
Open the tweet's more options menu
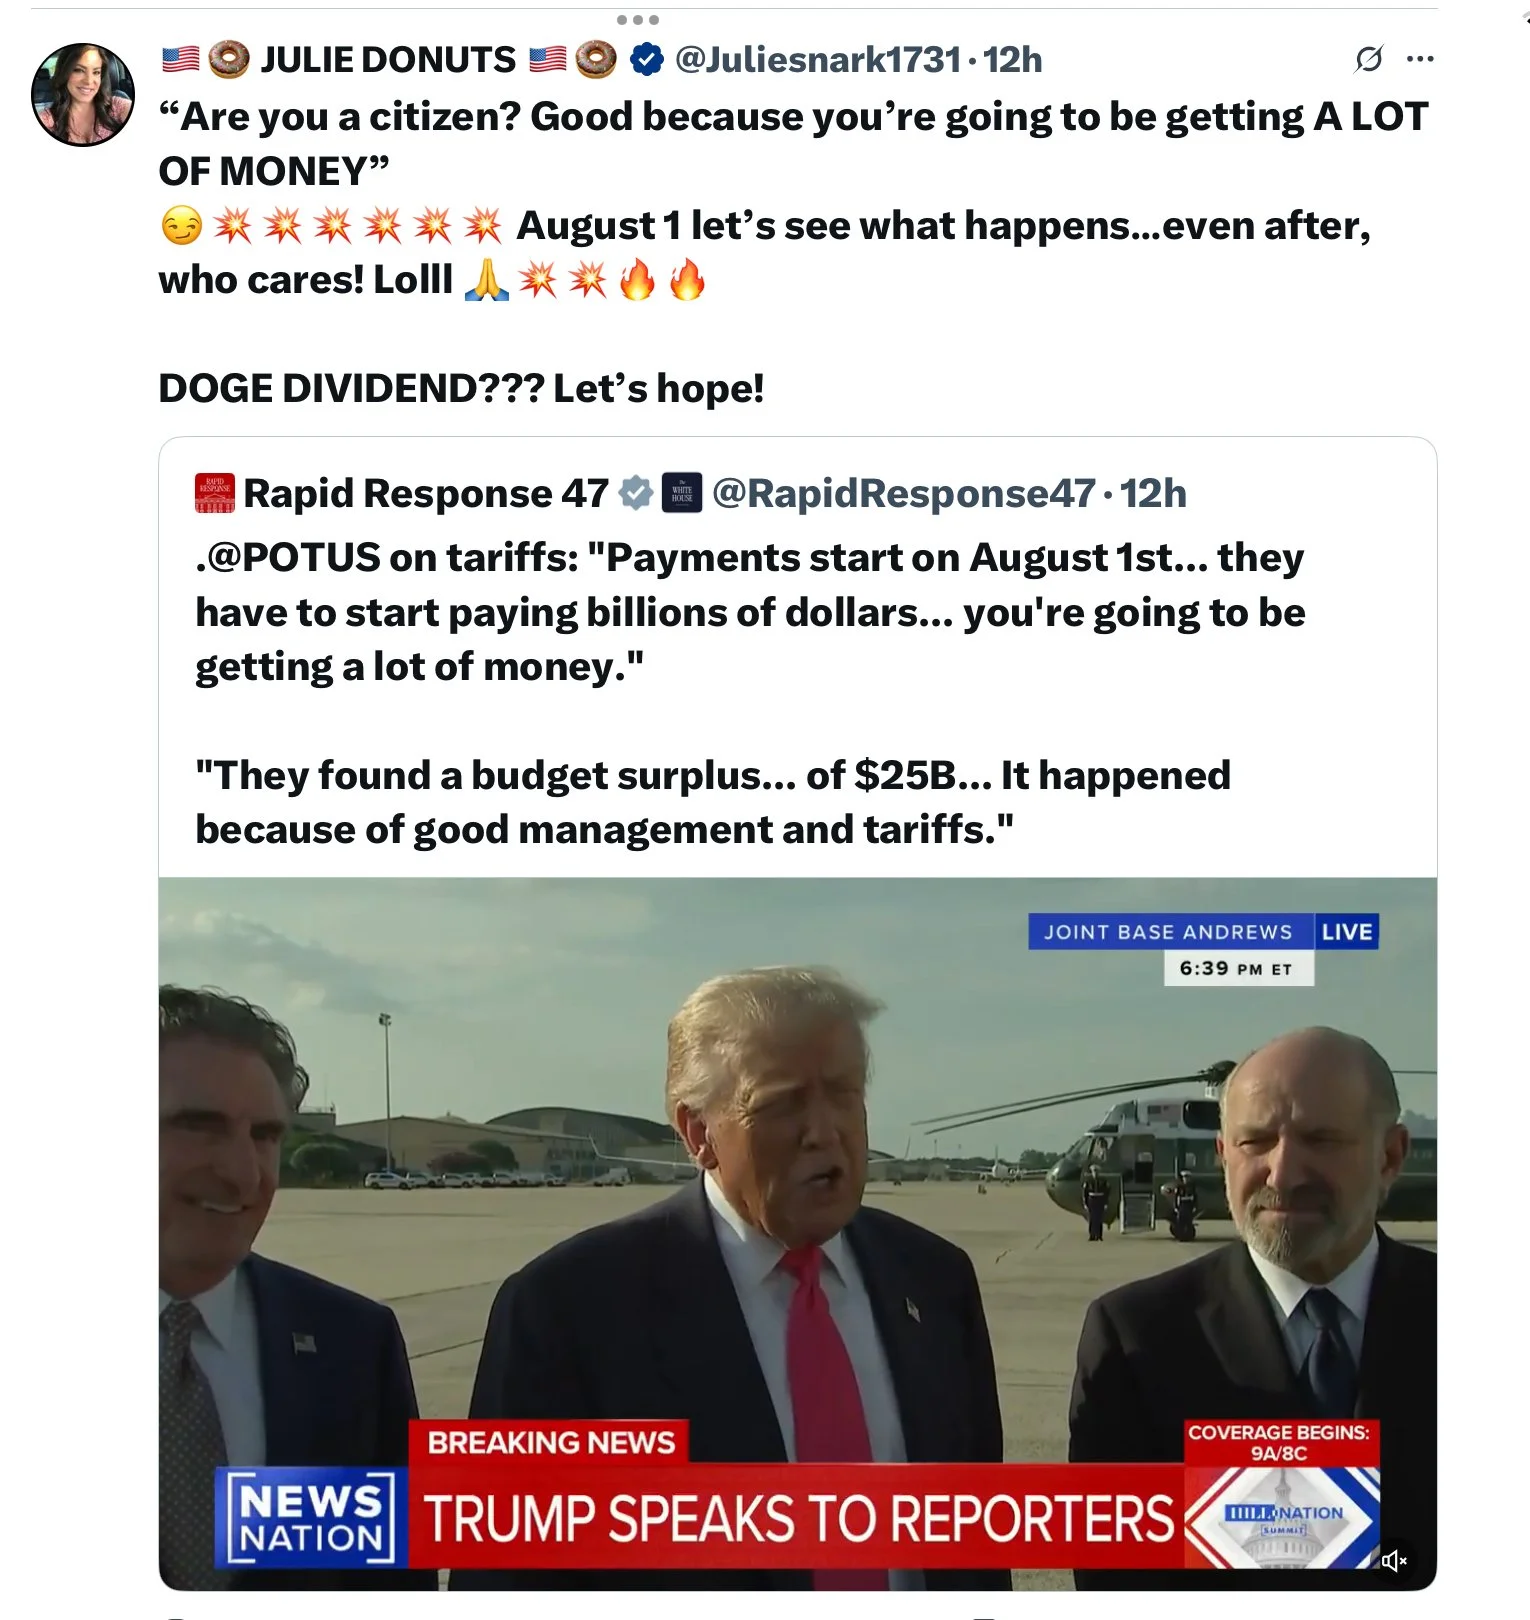click(x=1420, y=59)
